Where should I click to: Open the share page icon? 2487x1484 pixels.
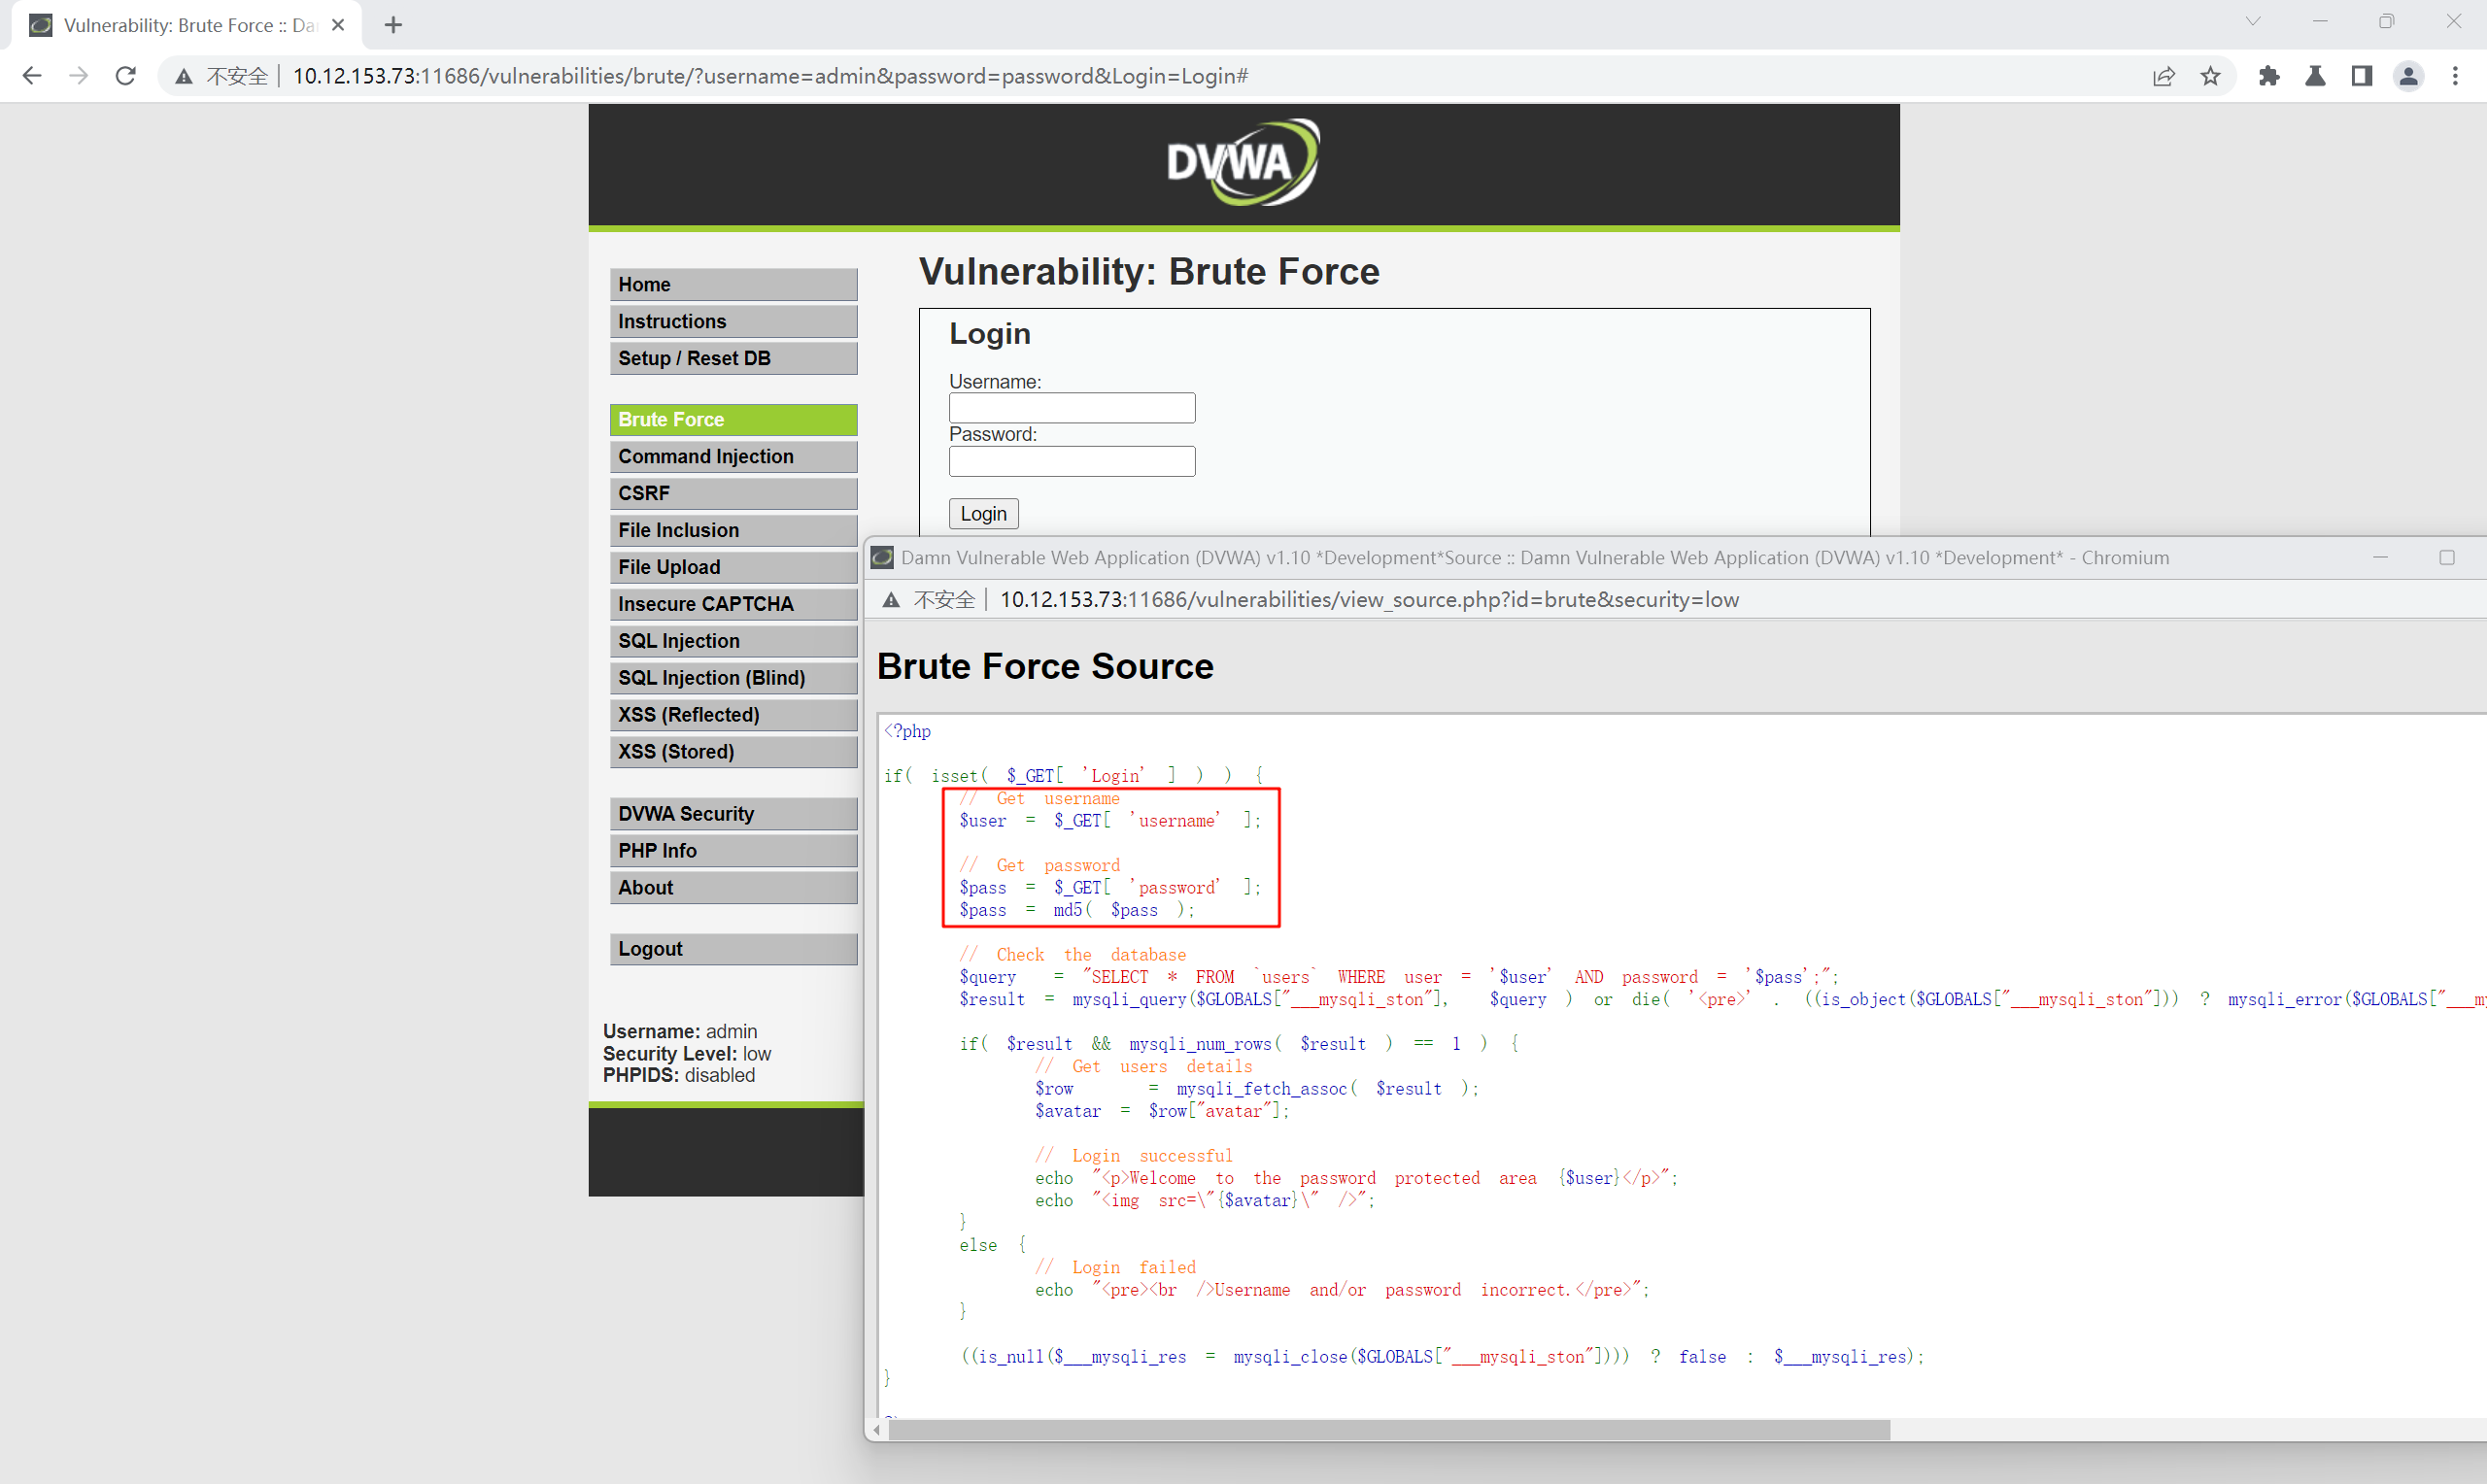(x=2163, y=76)
